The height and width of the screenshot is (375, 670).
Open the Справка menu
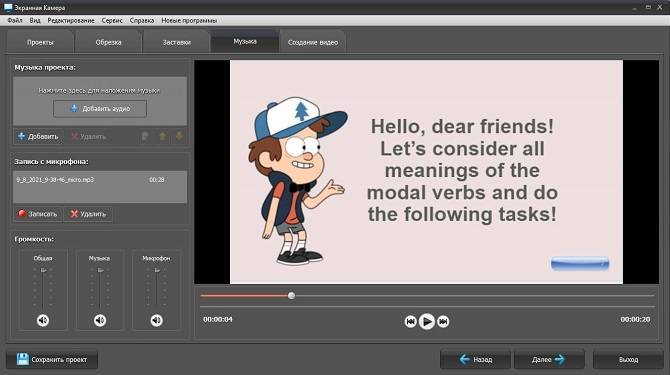click(141, 21)
